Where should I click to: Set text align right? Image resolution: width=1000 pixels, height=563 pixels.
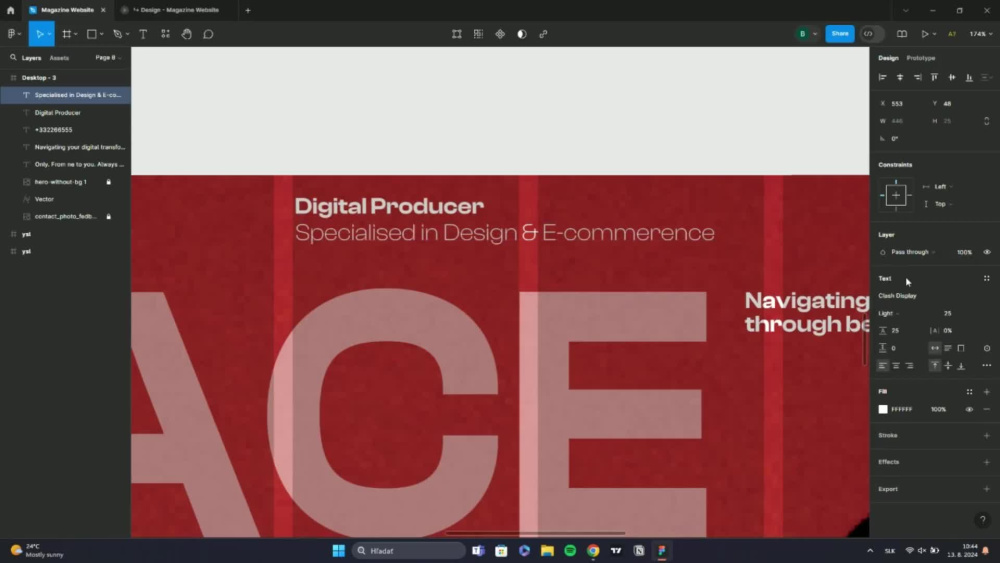(x=909, y=365)
